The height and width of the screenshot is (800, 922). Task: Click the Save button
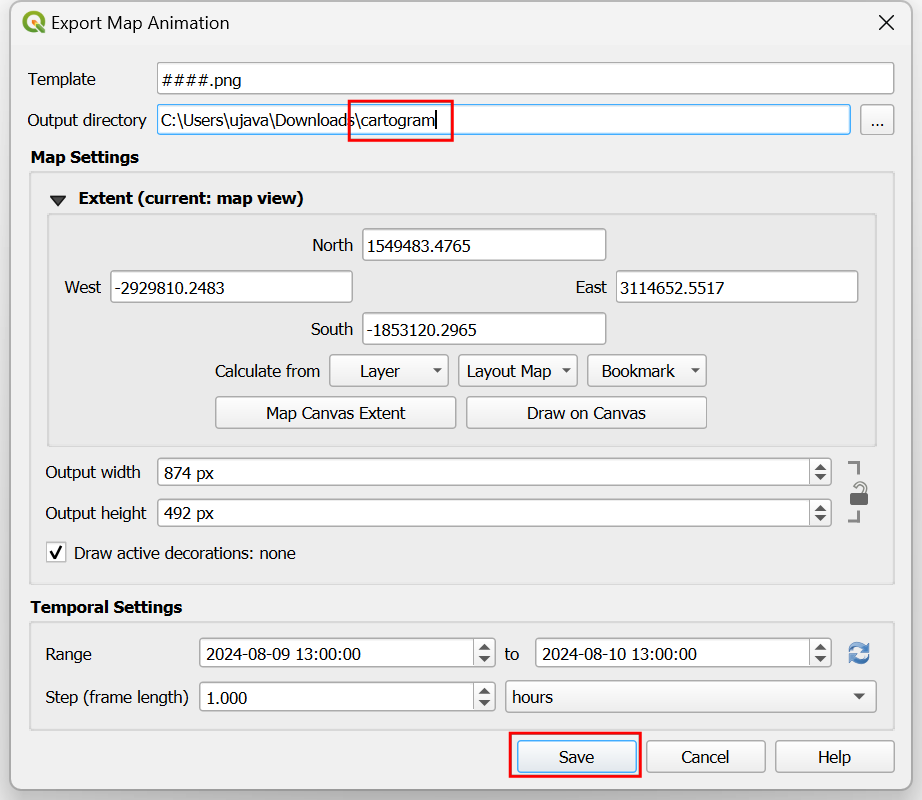click(576, 757)
